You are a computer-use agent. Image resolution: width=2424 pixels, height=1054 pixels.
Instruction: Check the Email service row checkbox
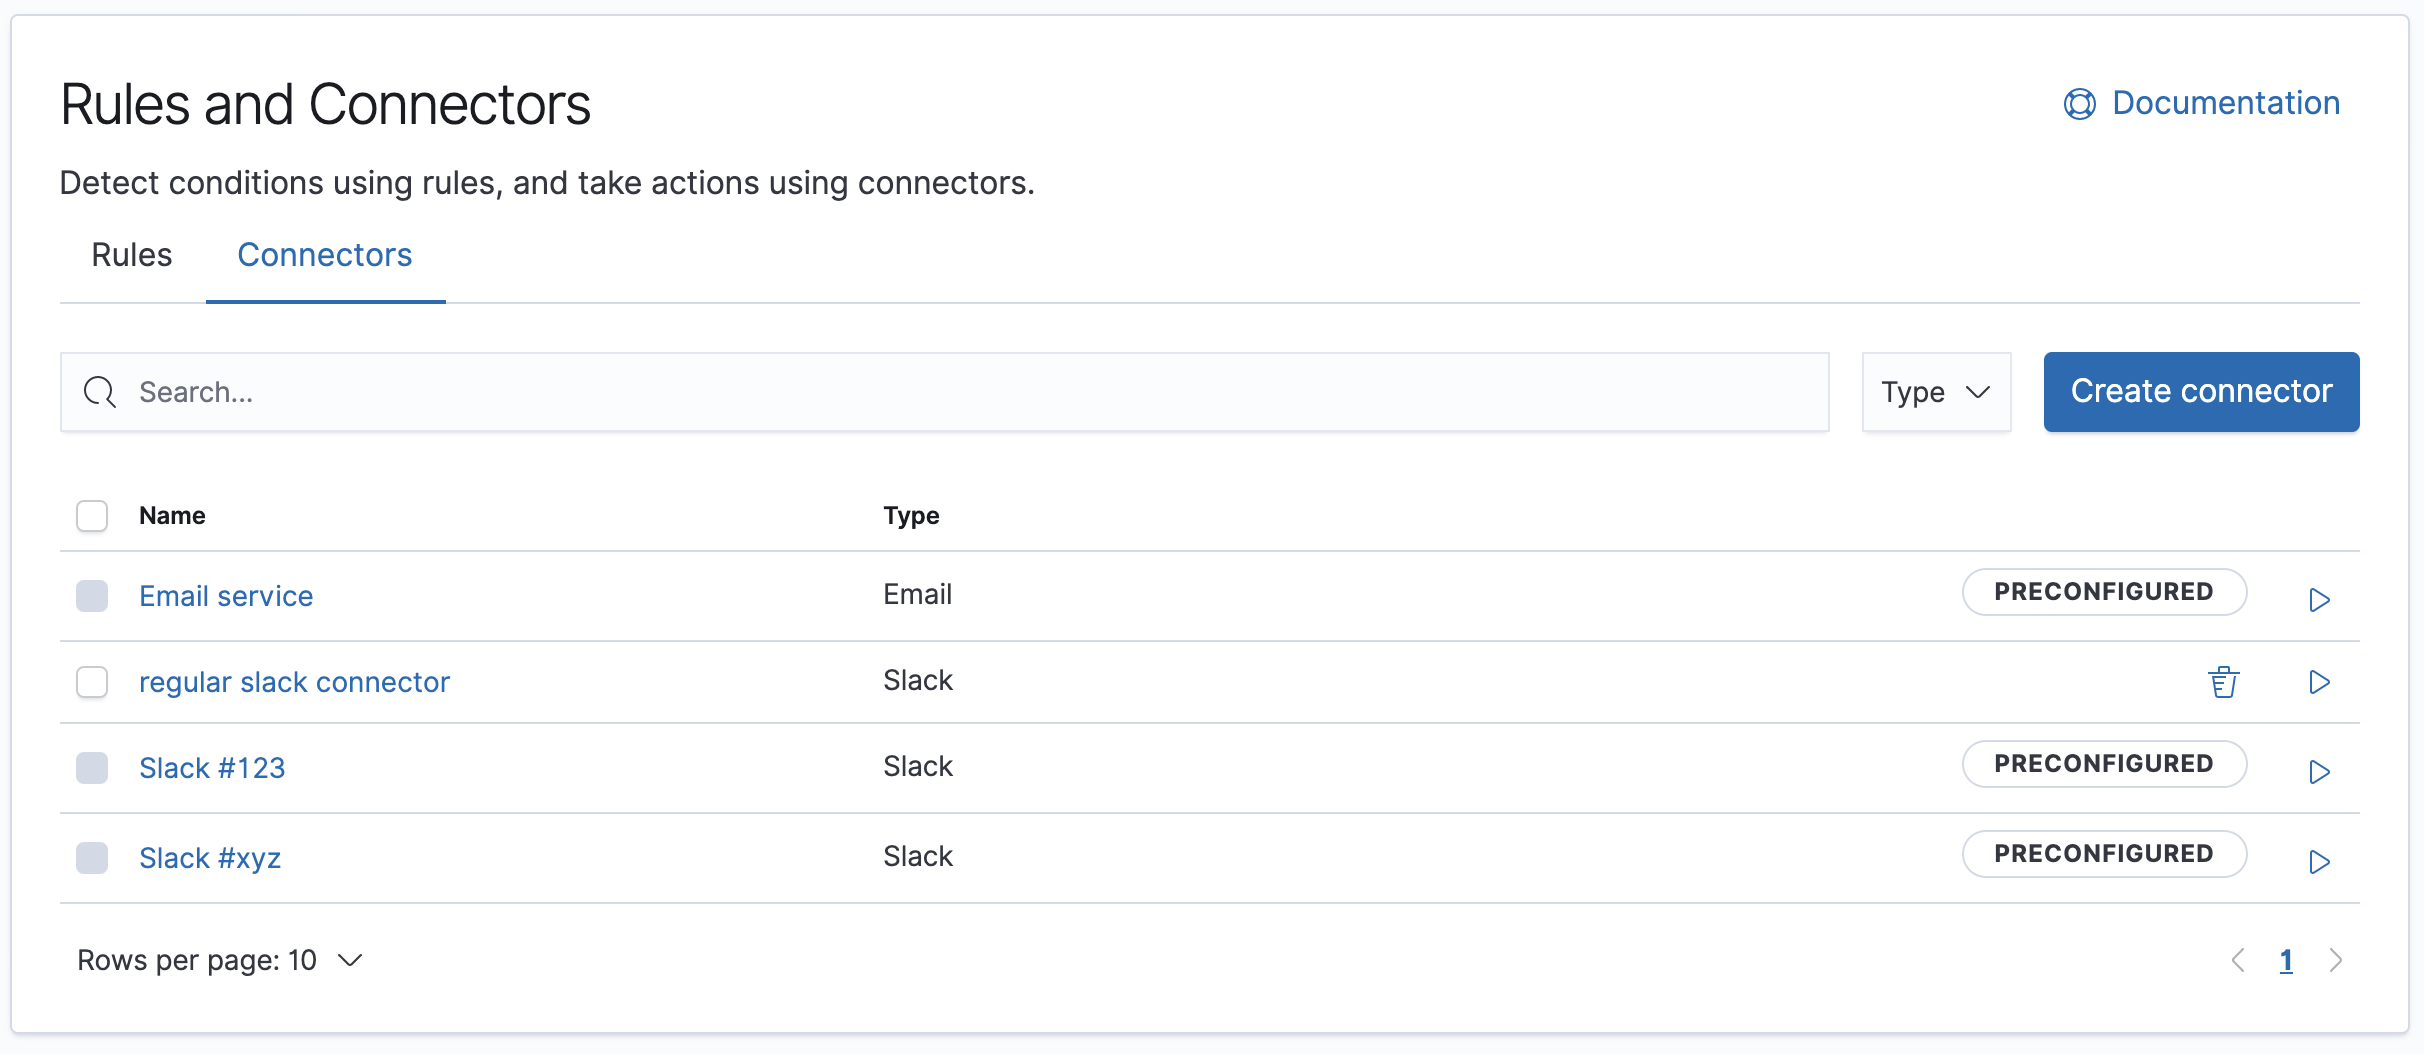pos(91,596)
